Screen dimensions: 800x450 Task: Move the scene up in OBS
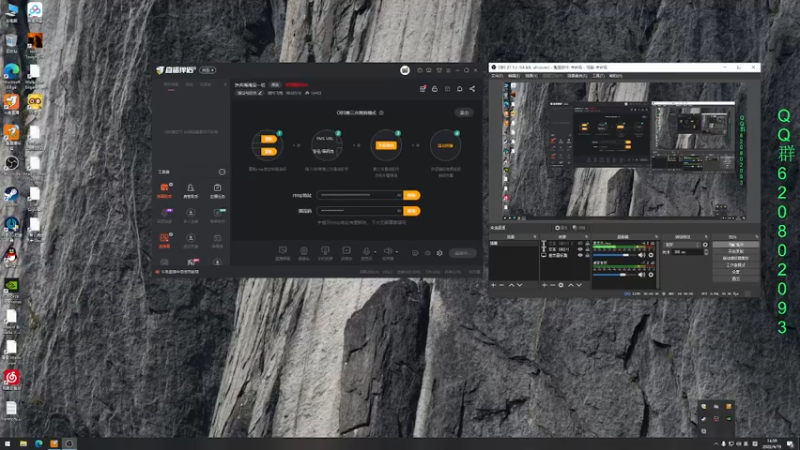511,285
